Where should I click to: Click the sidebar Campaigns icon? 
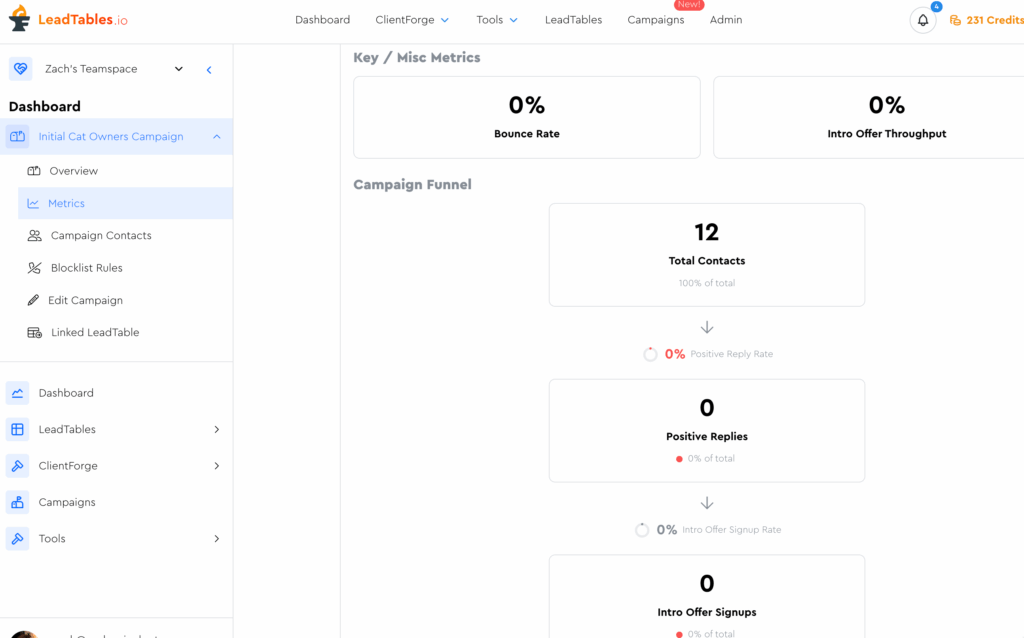pyautogui.click(x=17, y=502)
